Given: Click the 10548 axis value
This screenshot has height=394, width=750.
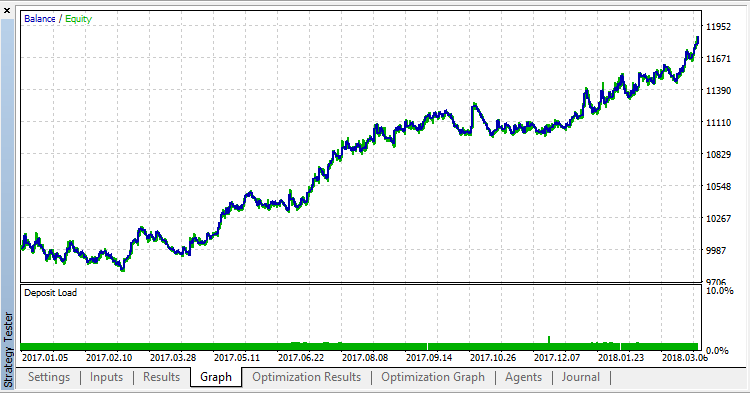Looking at the screenshot, I should click(718, 186).
